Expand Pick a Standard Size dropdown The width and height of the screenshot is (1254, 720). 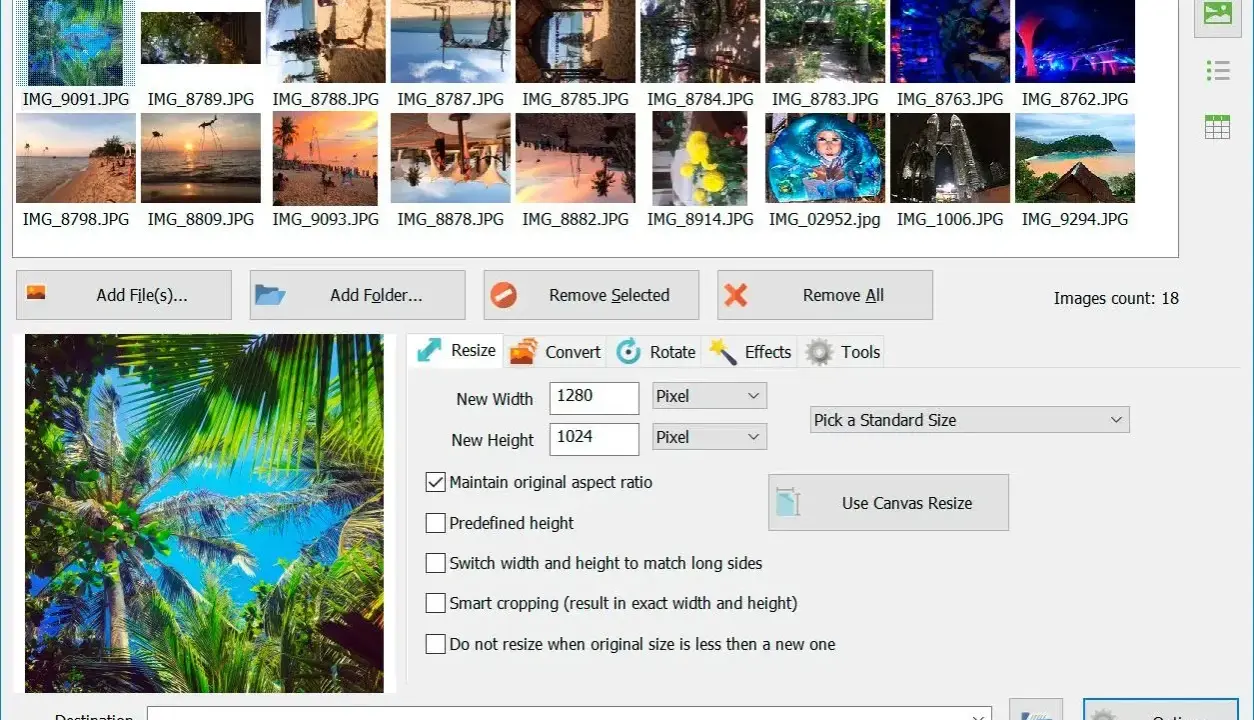969,420
